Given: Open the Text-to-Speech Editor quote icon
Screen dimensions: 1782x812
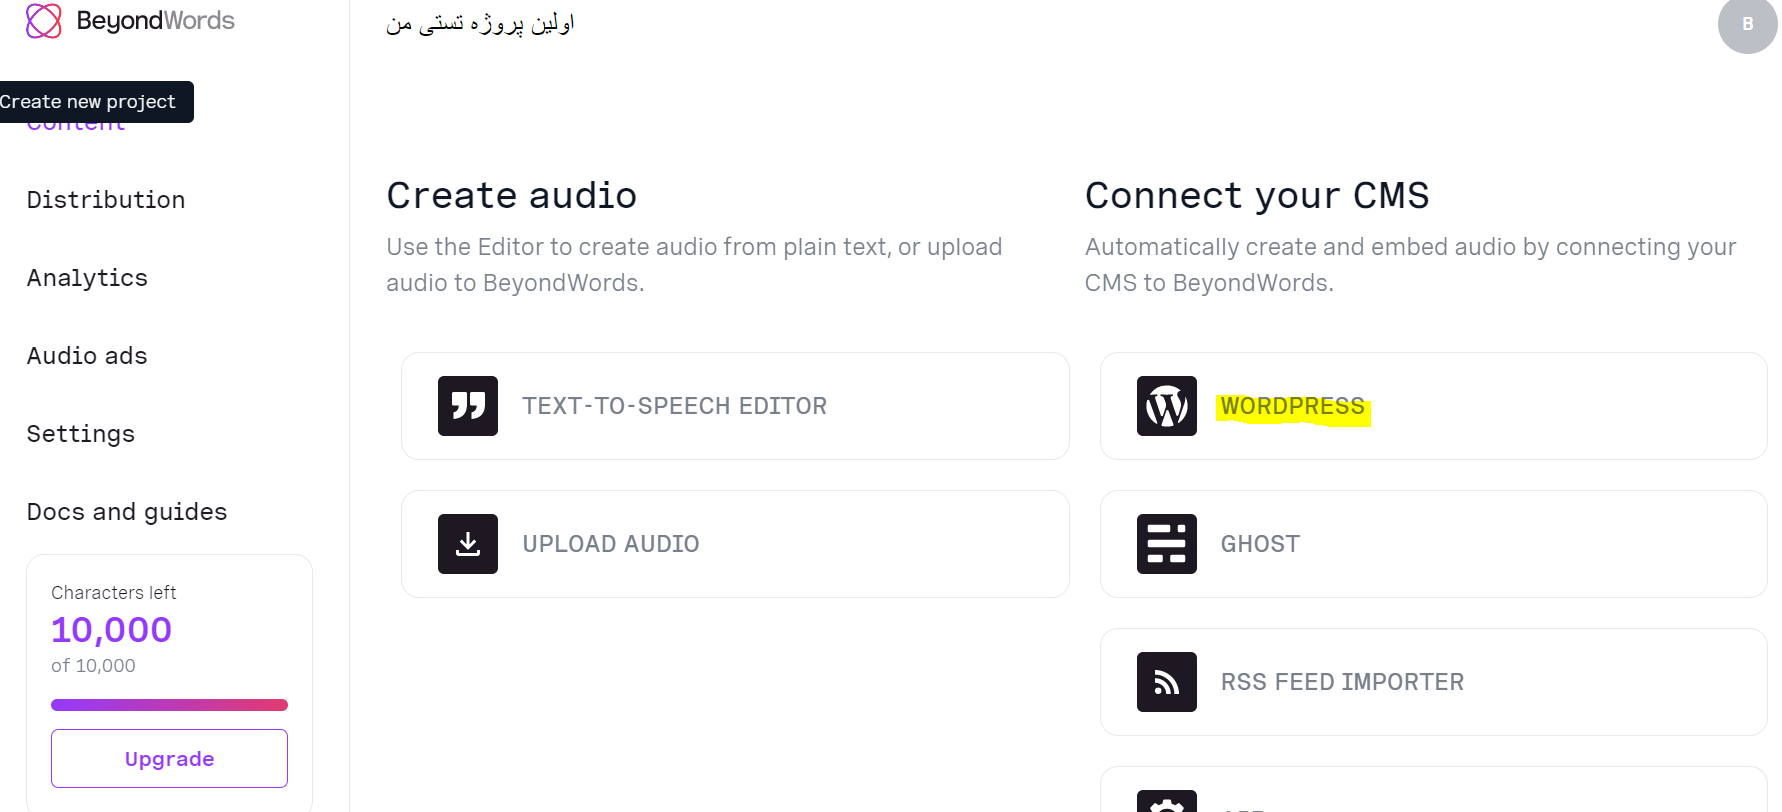Looking at the screenshot, I should point(468,406).
